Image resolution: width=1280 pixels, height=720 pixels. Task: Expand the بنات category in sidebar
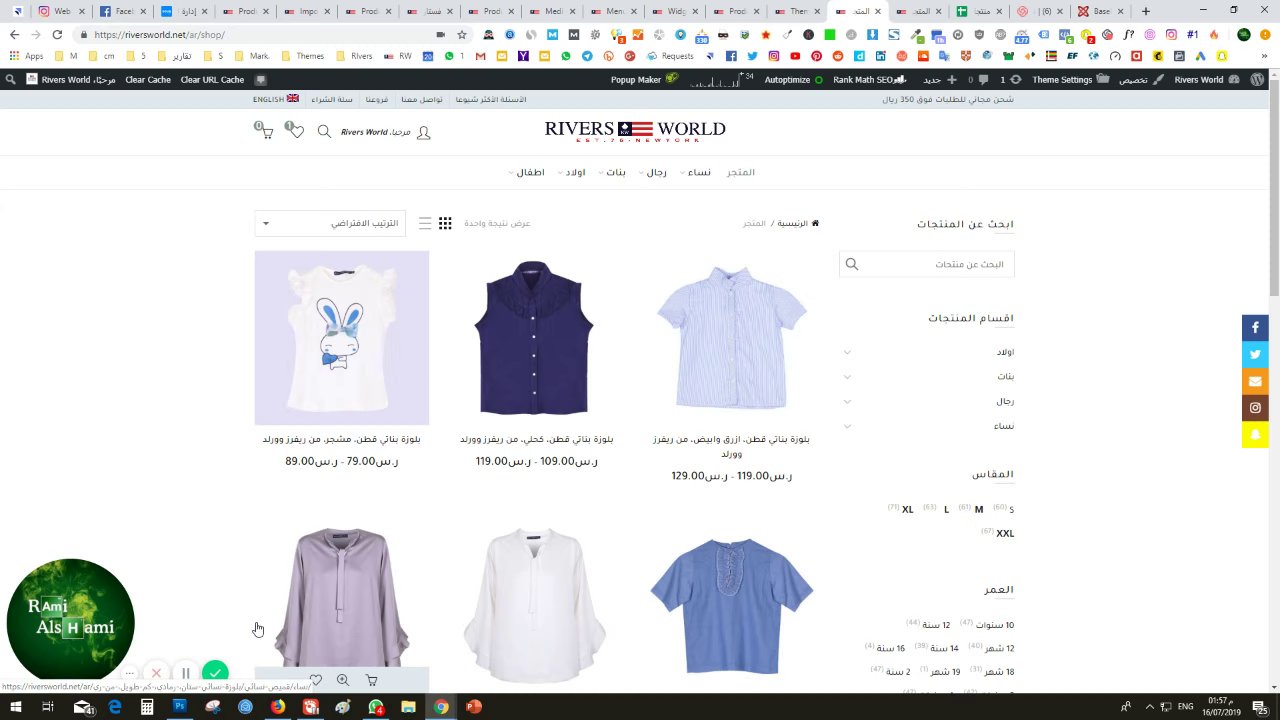coord(847,377)
